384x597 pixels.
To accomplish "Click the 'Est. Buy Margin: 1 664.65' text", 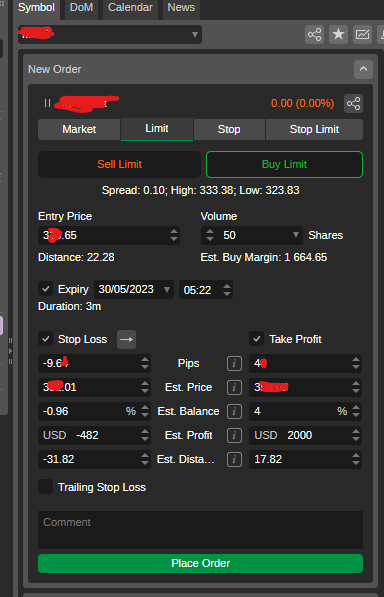I will [x=264, y=257].
